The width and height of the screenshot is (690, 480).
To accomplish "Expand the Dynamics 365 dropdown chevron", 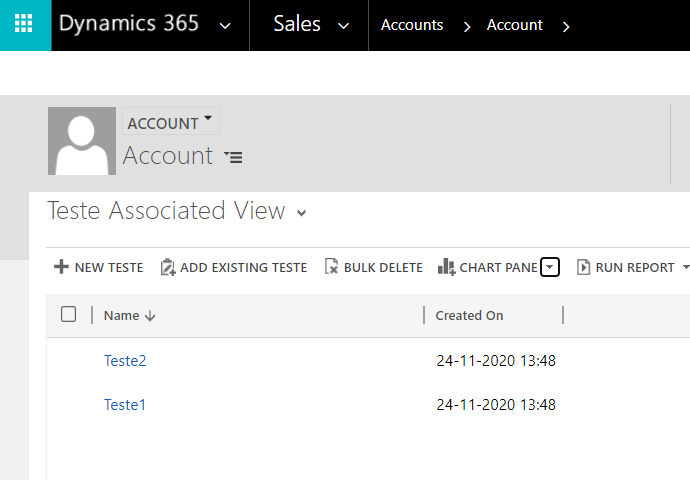I will pyautogui.click(x=225, y=26).
